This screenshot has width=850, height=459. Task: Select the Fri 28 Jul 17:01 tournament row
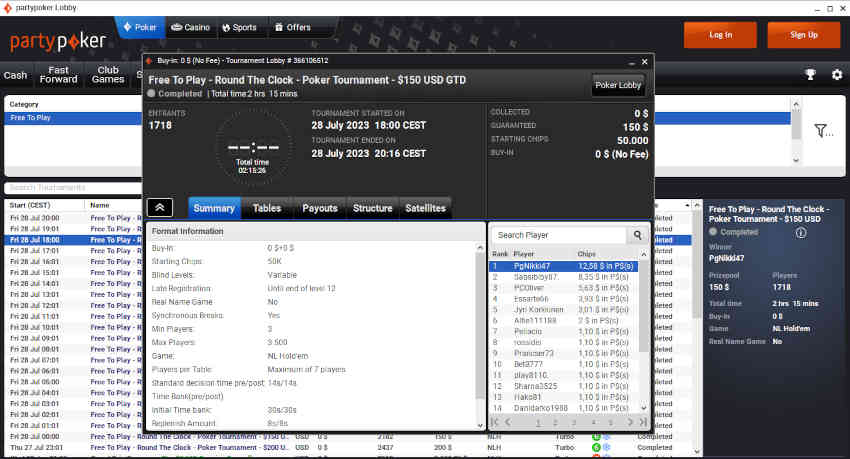[73, 251]
